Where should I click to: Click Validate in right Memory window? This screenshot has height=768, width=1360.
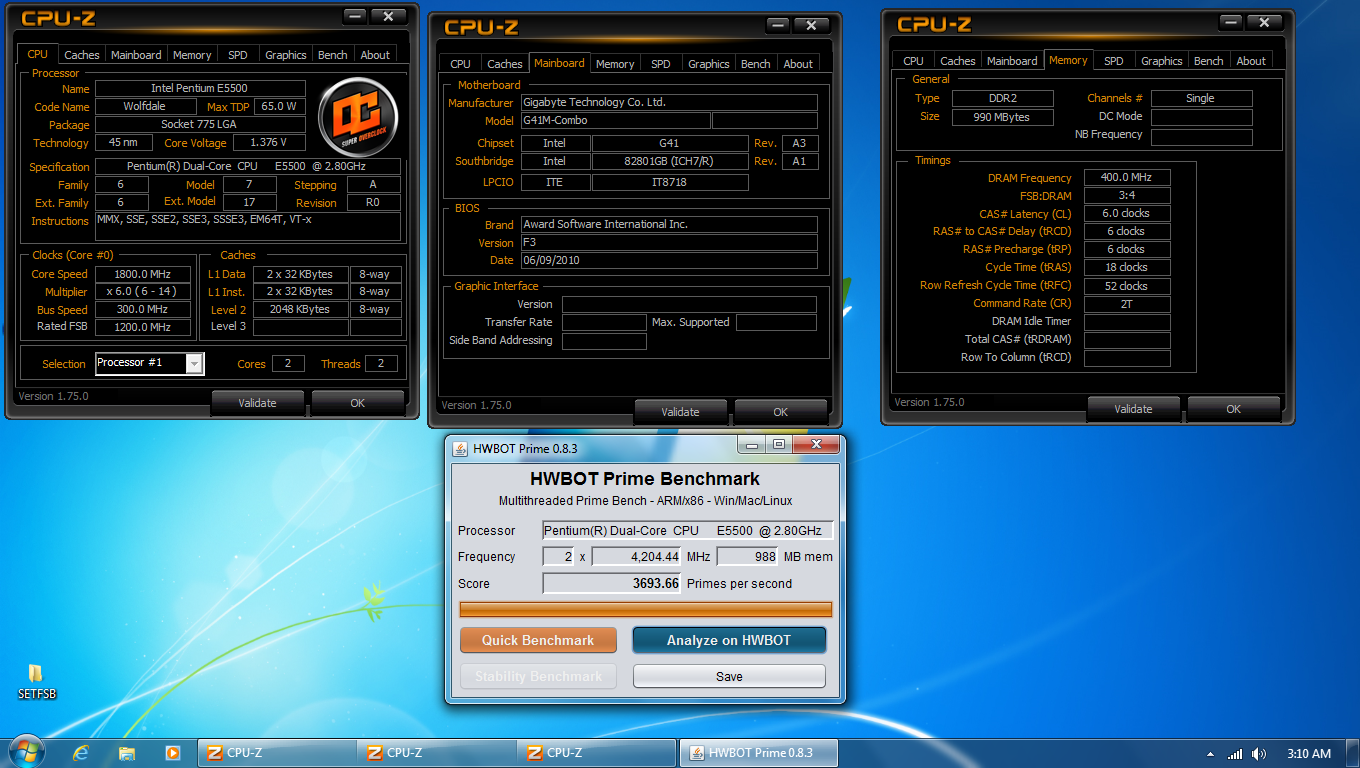(x=1133, y=409)
